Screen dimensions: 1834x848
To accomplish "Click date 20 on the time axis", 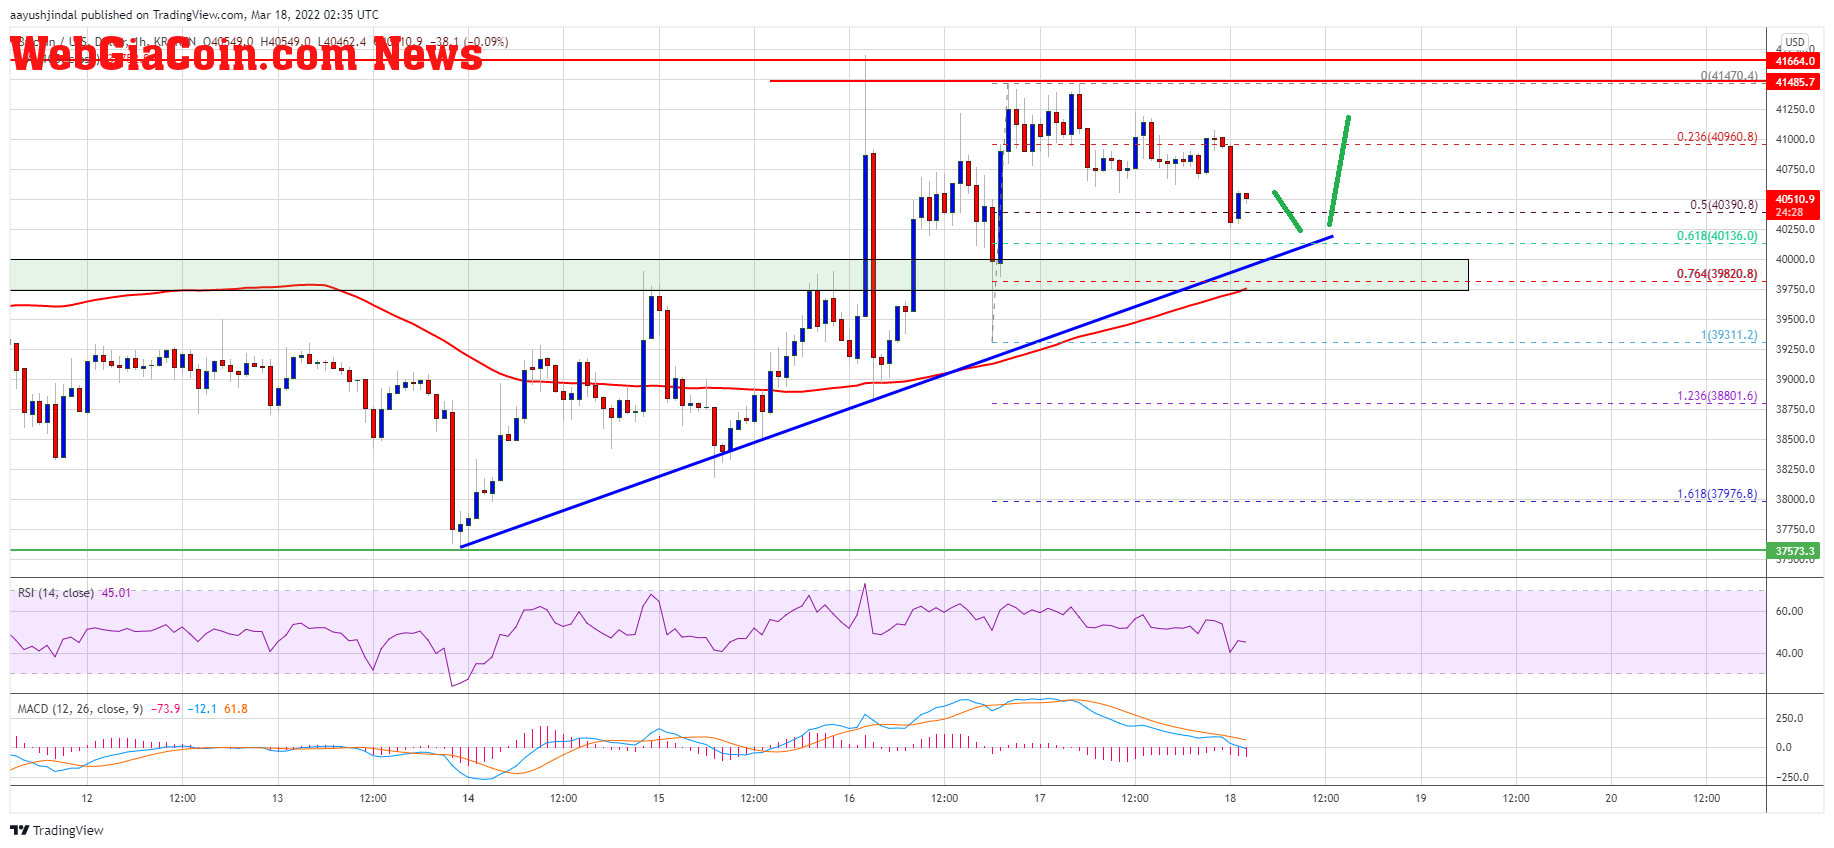I will (1611, 798).
